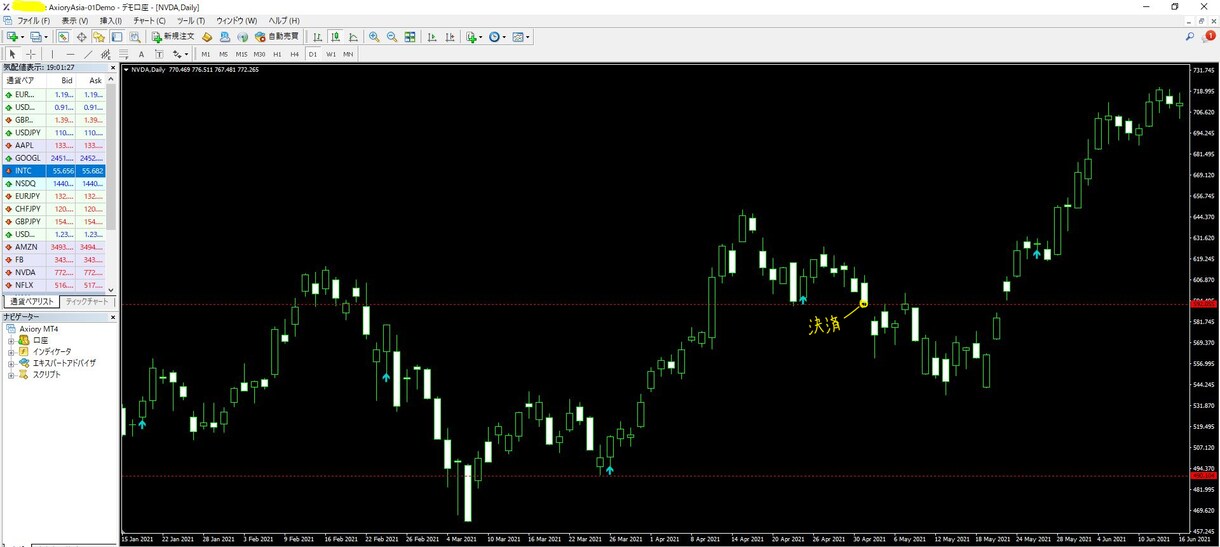This screenshot has width=1220, height=547.
Task: Open the Indicators dropdown arrow
Action: point(481,37)
